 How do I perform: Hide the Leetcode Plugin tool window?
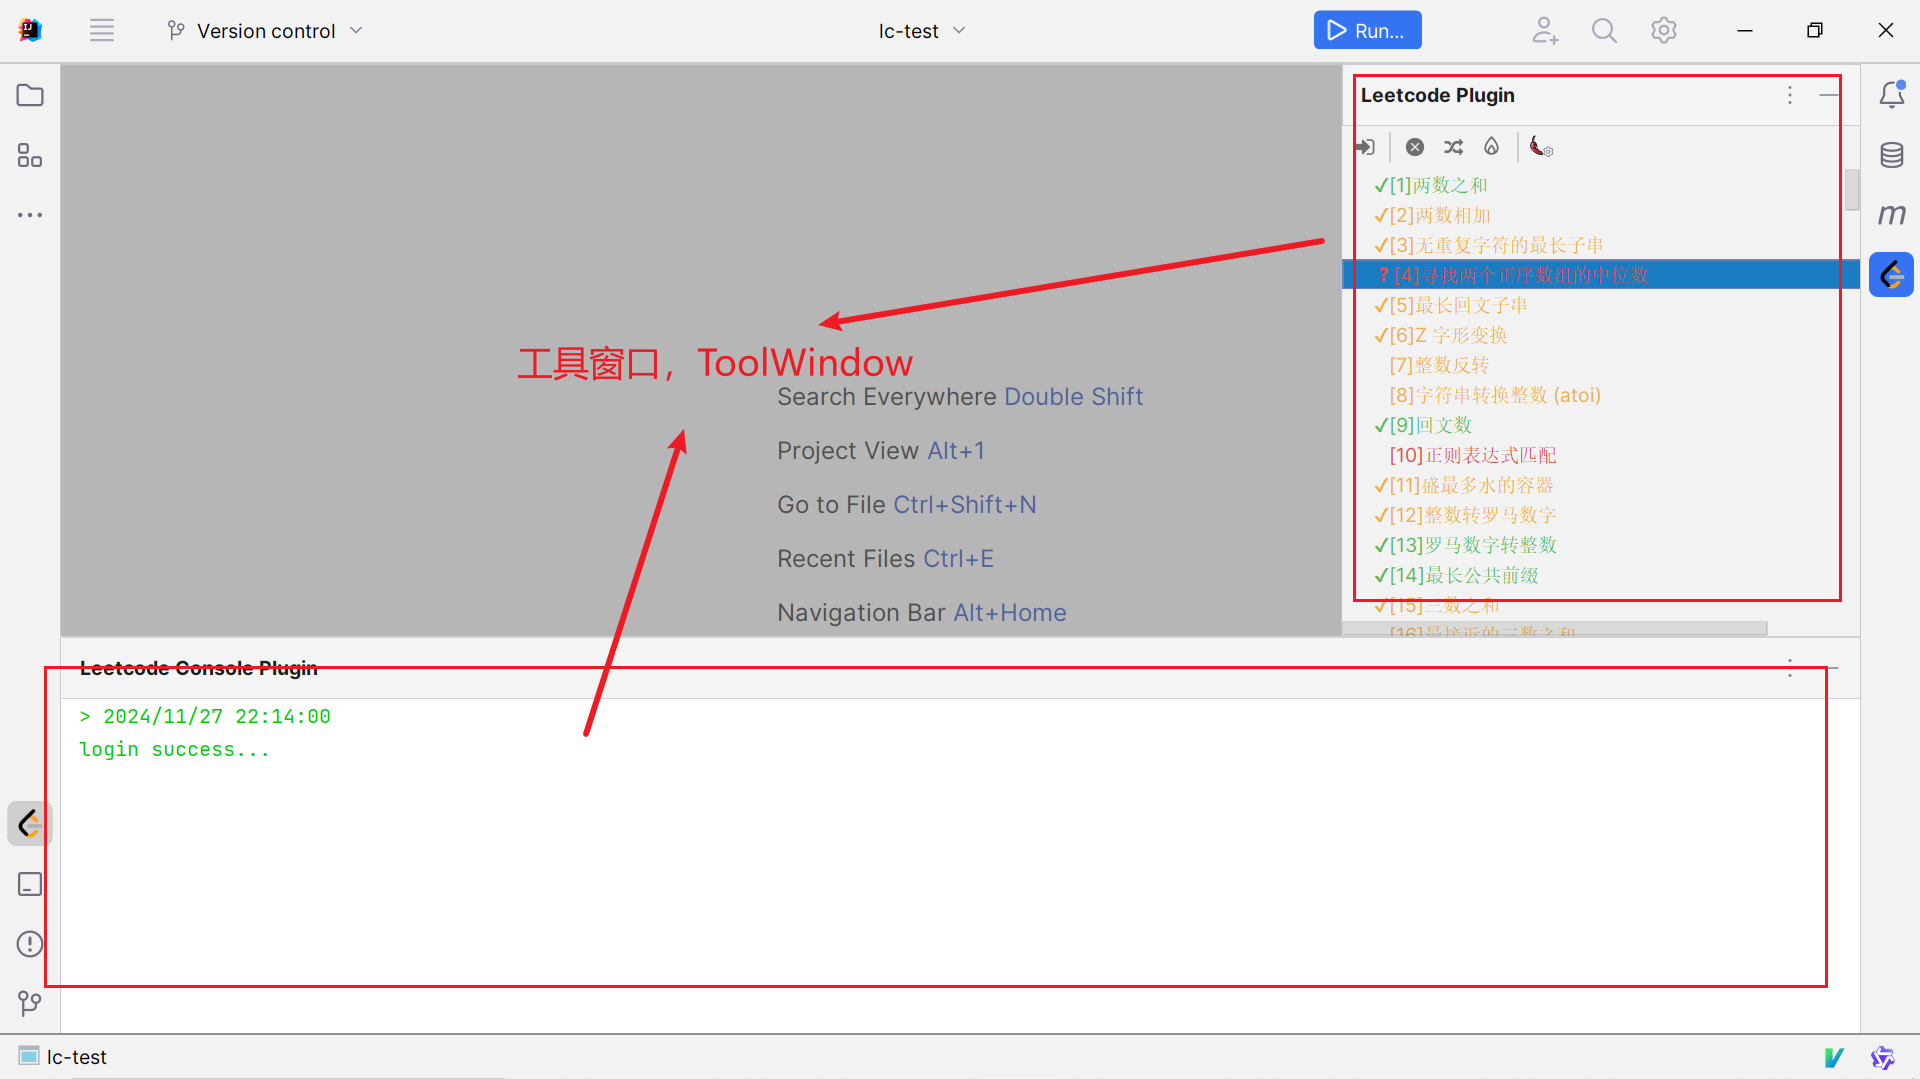[x=1829, y=95]
